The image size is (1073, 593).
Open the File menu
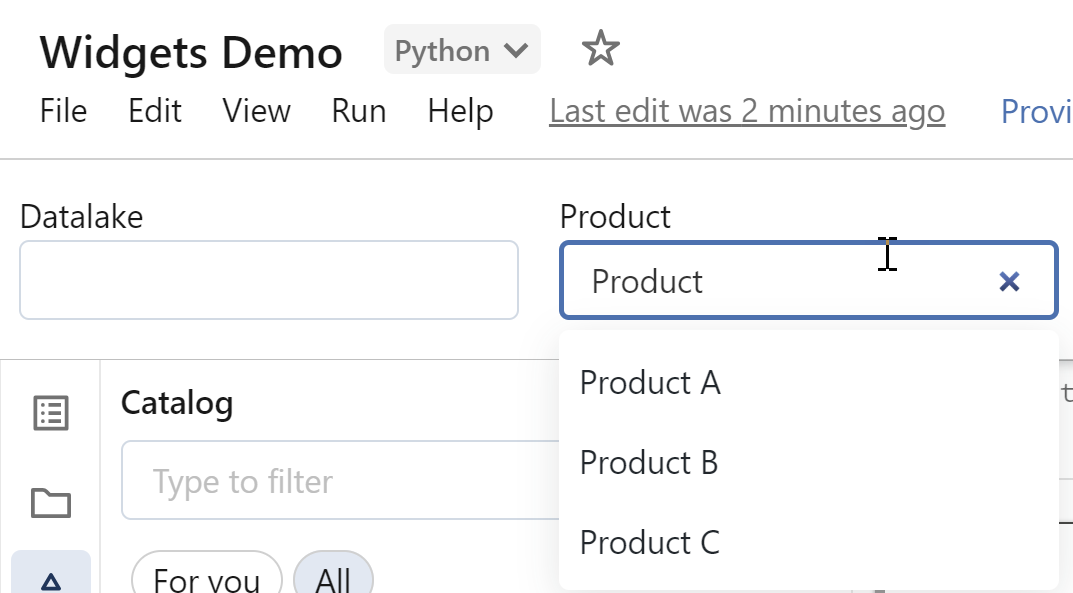(x=63, y=111)
